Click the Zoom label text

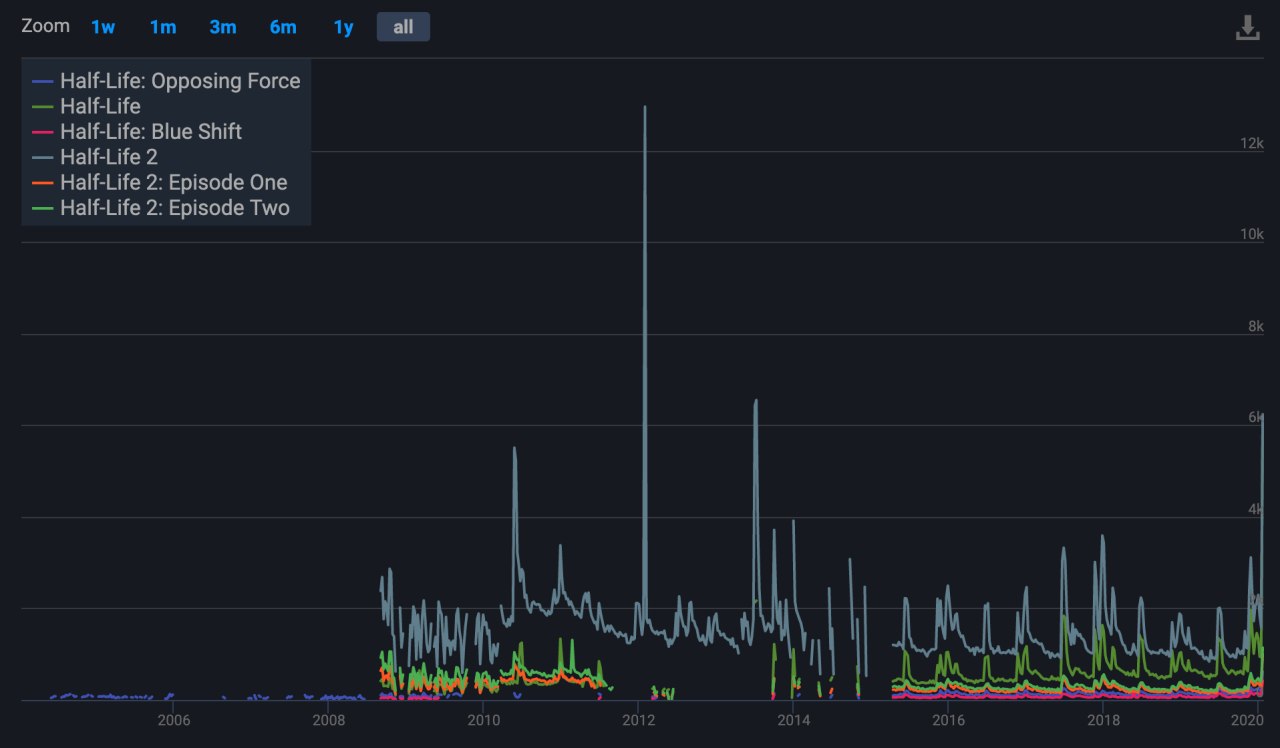point(46,26)
